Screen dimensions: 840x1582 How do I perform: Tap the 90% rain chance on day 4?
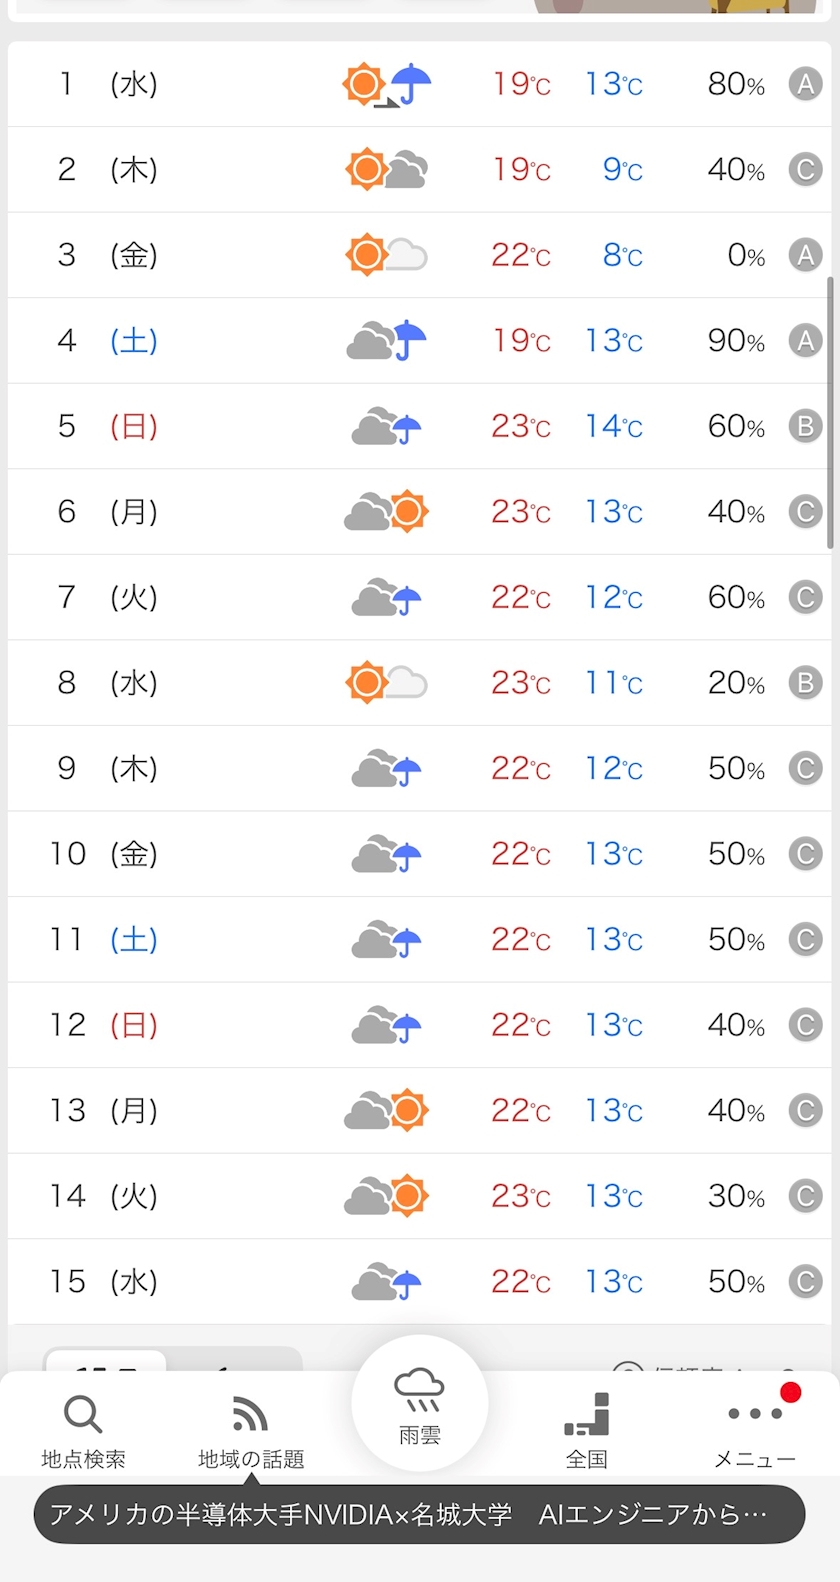coord(736,341)
